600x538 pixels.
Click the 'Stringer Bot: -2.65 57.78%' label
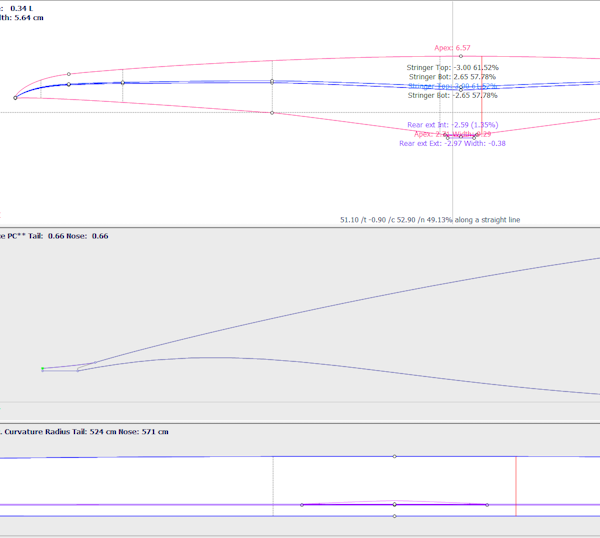coord(453,95)
